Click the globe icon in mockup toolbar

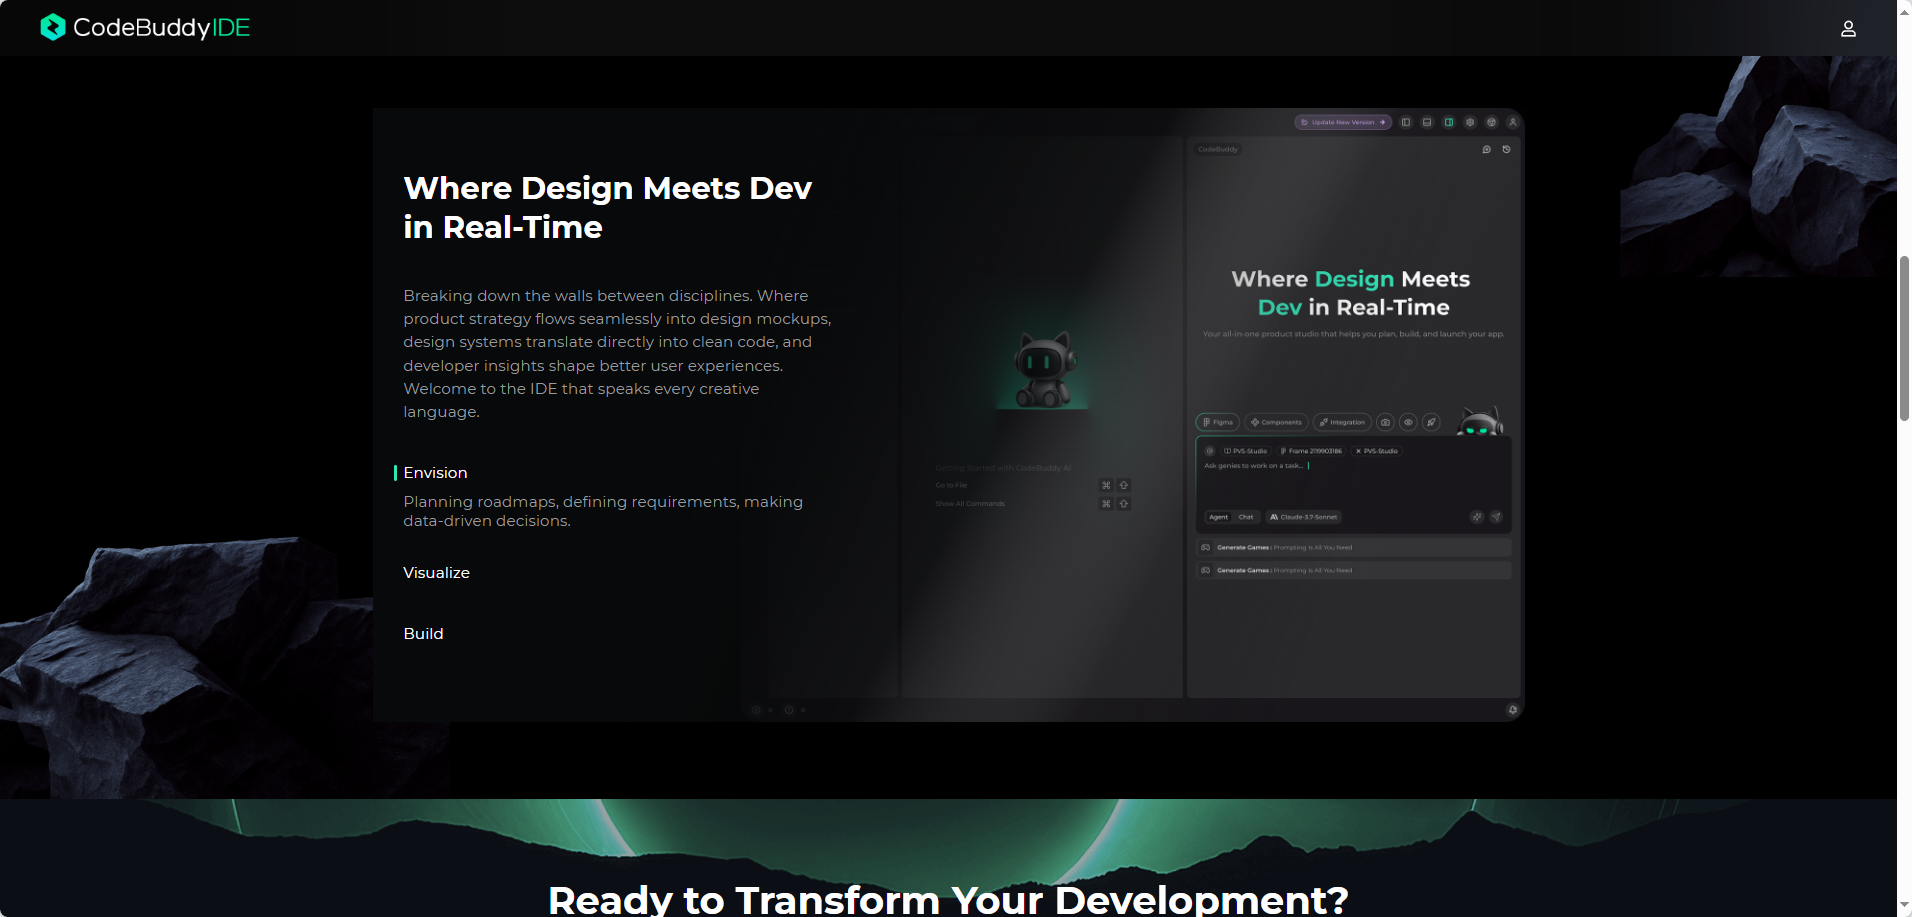(1491, 122)
